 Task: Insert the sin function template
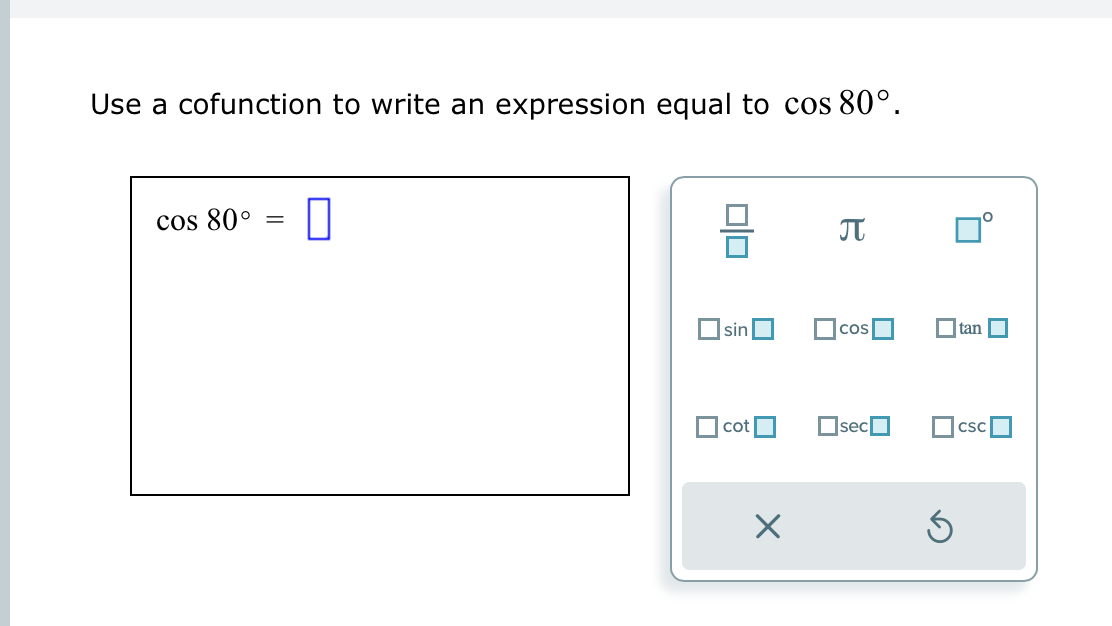click(735, 329)
